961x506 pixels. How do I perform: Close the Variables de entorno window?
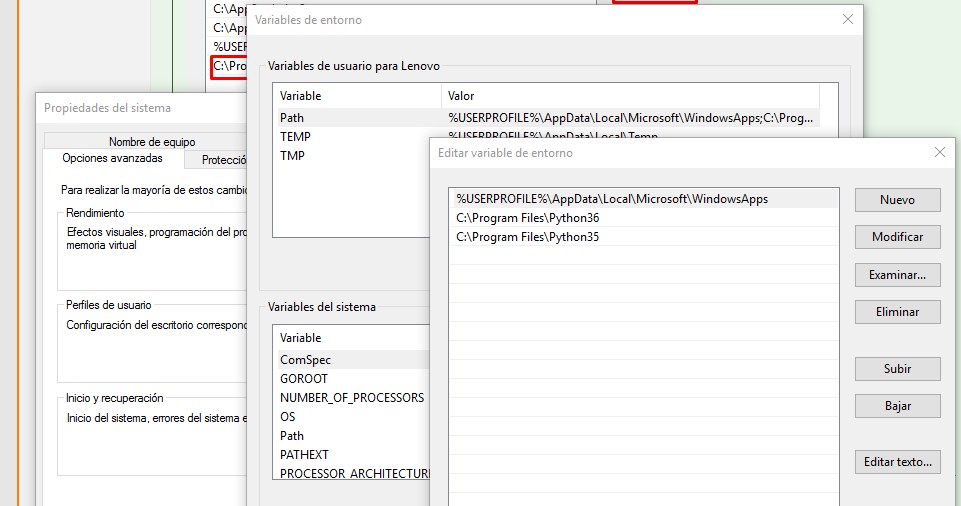[x=848, y=19]
